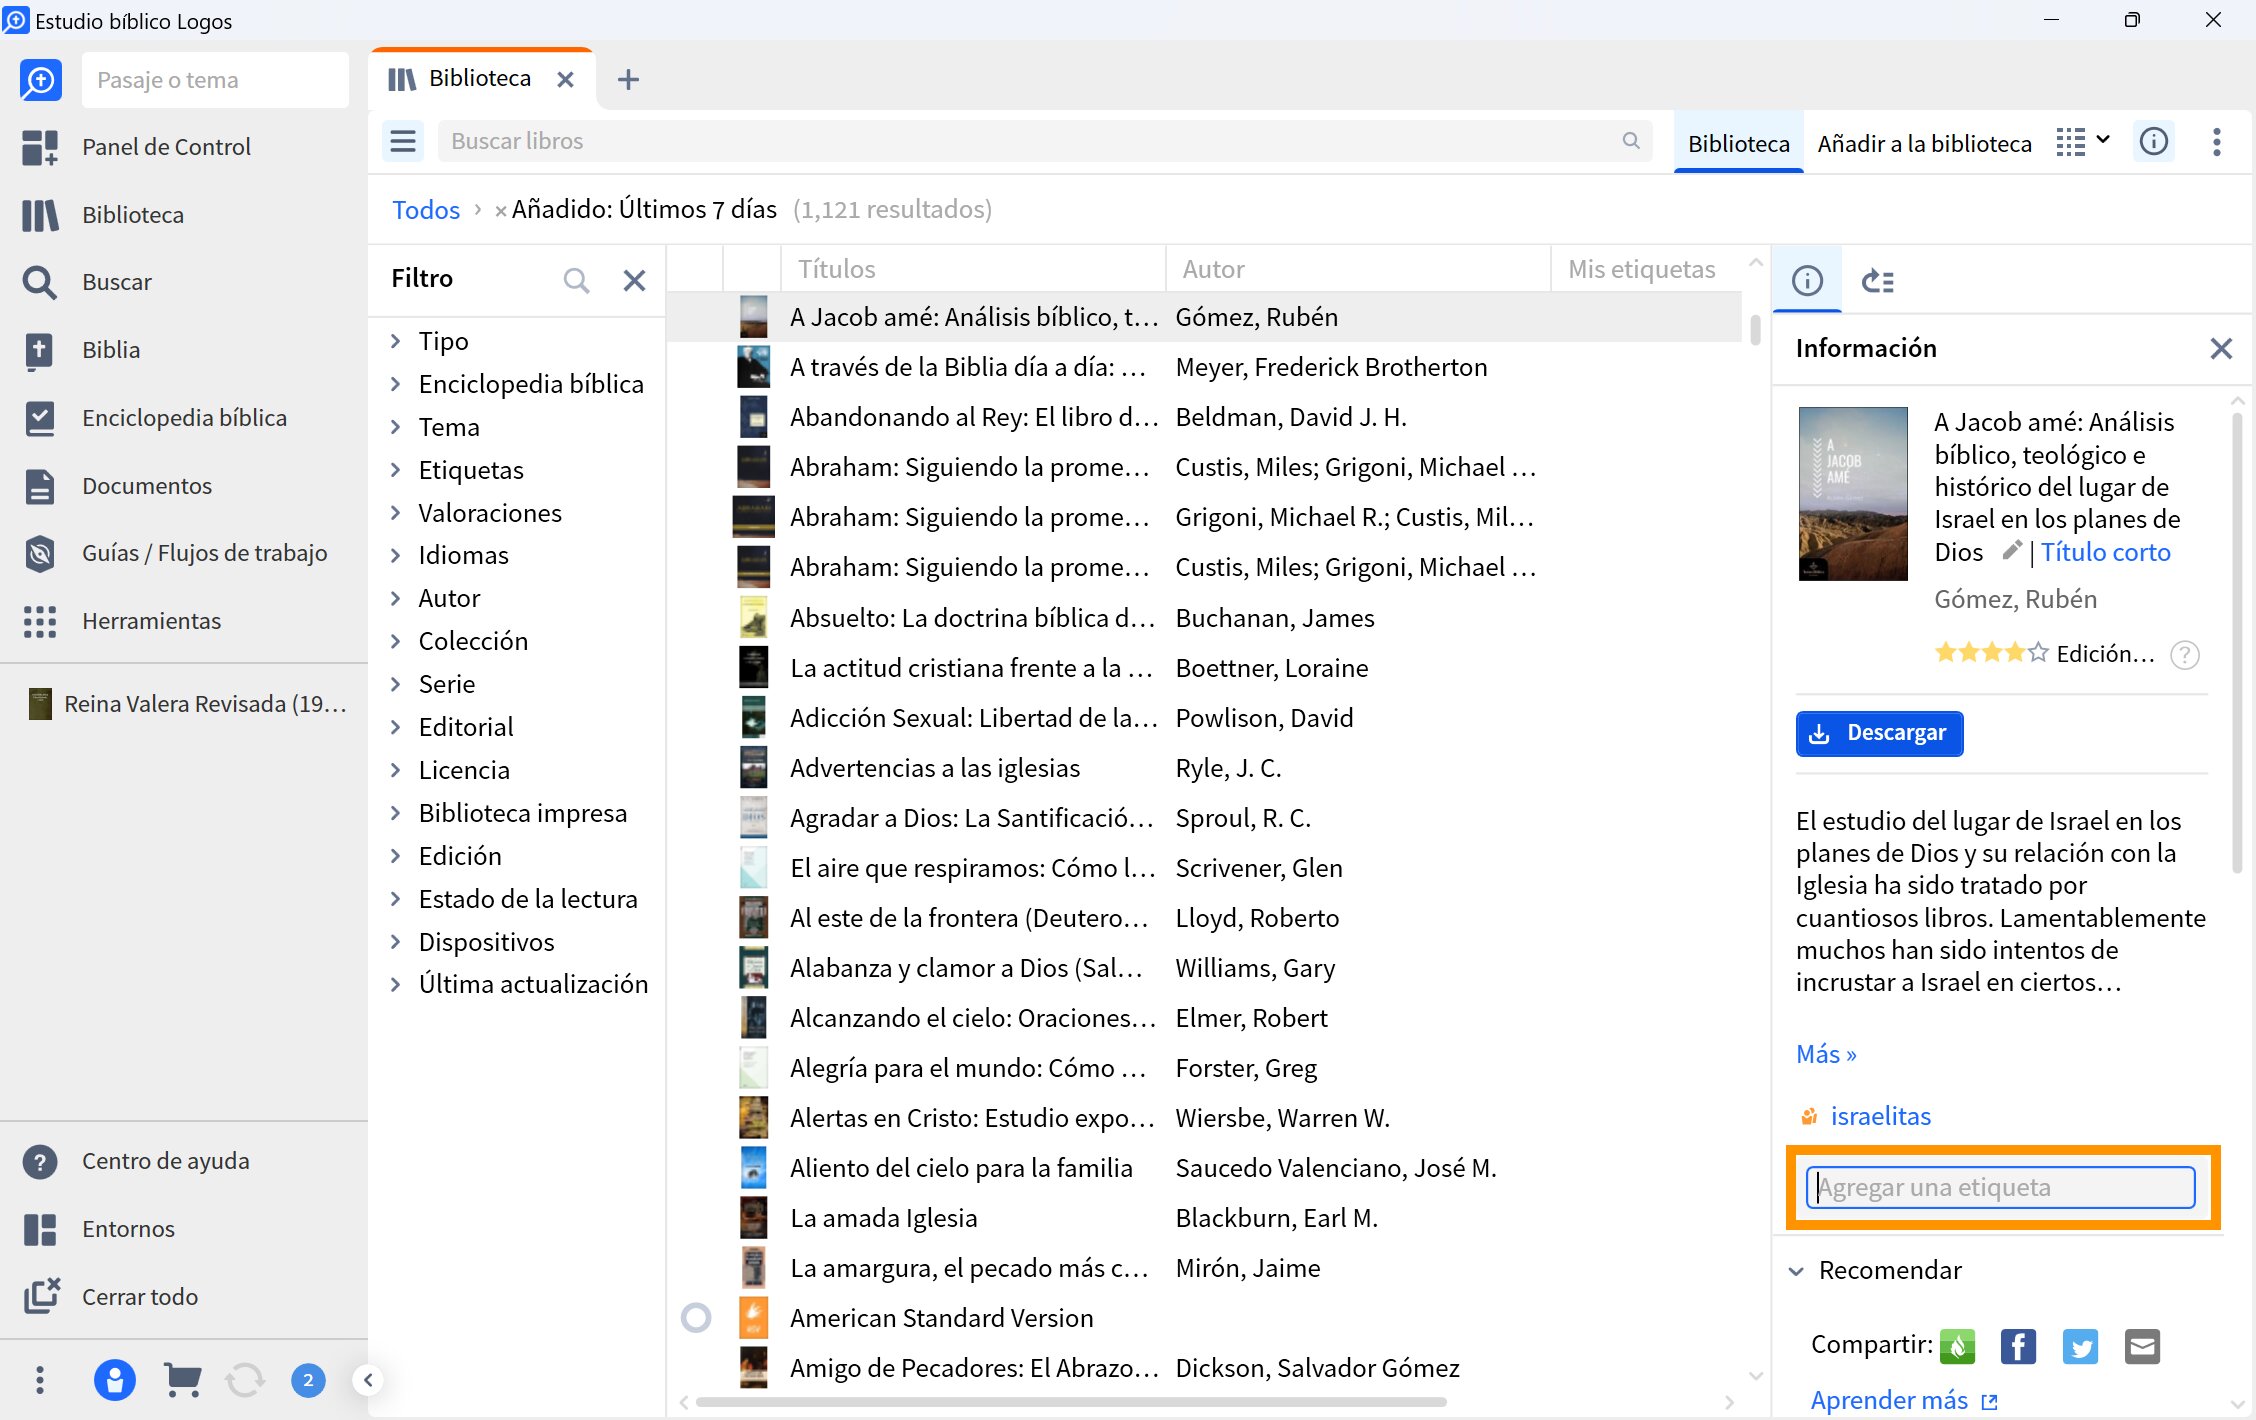2256x1420 pixels.
Task: Sort by the Títulos column header
Action: (x=972, y=269)
